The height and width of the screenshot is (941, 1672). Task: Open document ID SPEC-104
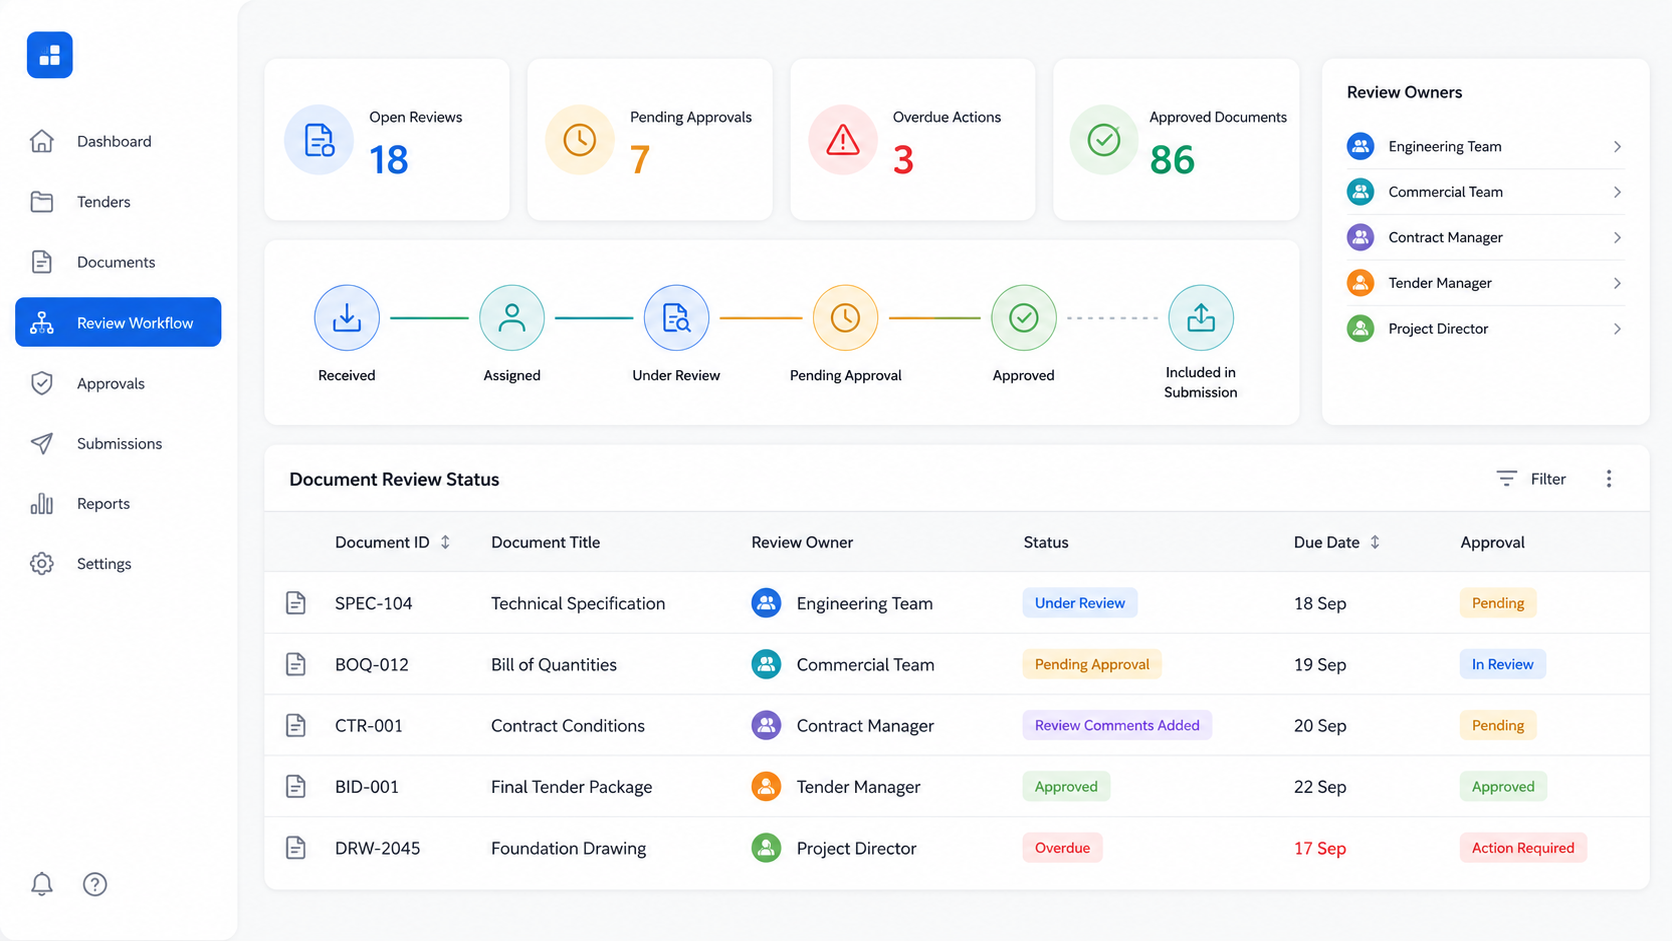(x=374, y=603)
